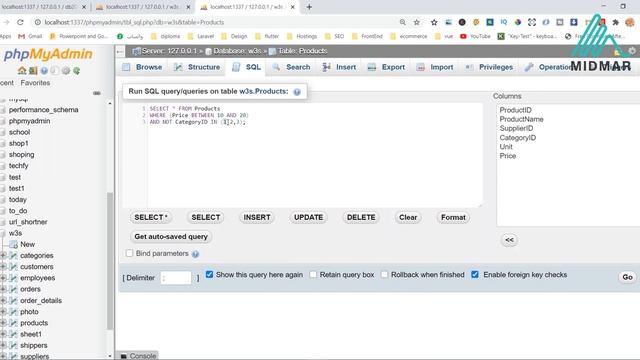This screenshot has height=360, width=640.
Task: Open the screenshot capture extension icon
Action: 532,22
